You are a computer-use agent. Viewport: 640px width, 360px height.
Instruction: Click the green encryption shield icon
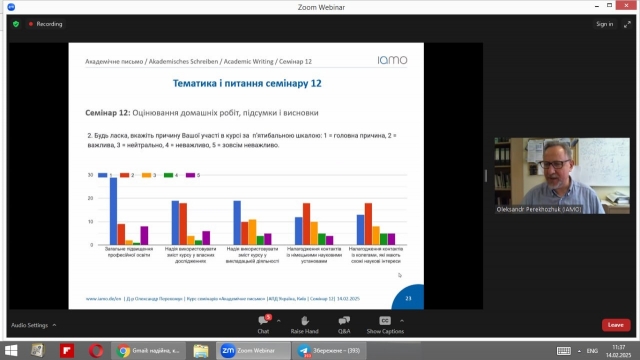16,24
